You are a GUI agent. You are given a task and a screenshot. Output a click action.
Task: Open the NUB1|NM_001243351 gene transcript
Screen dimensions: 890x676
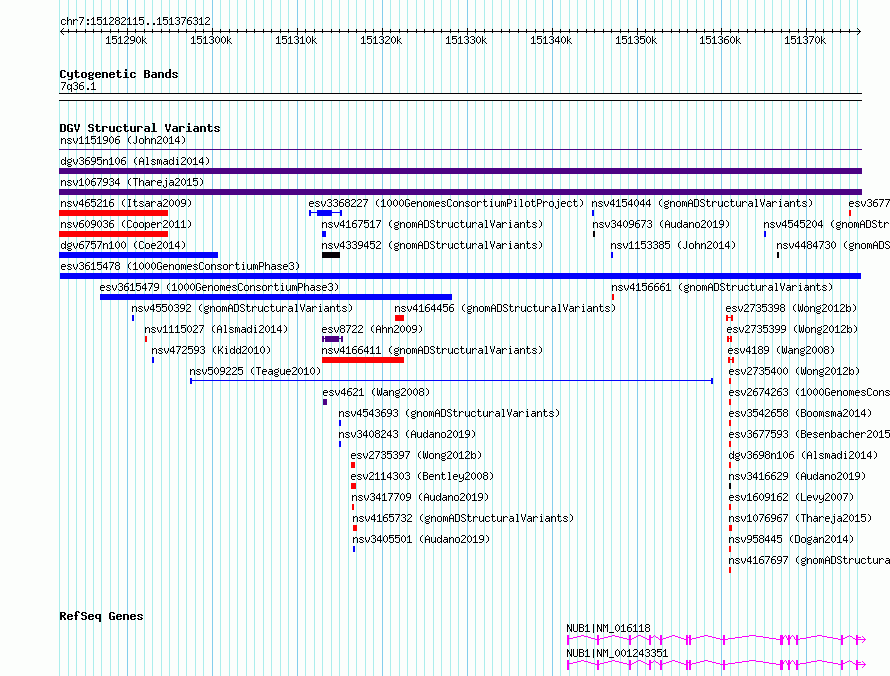pos(716,665)
